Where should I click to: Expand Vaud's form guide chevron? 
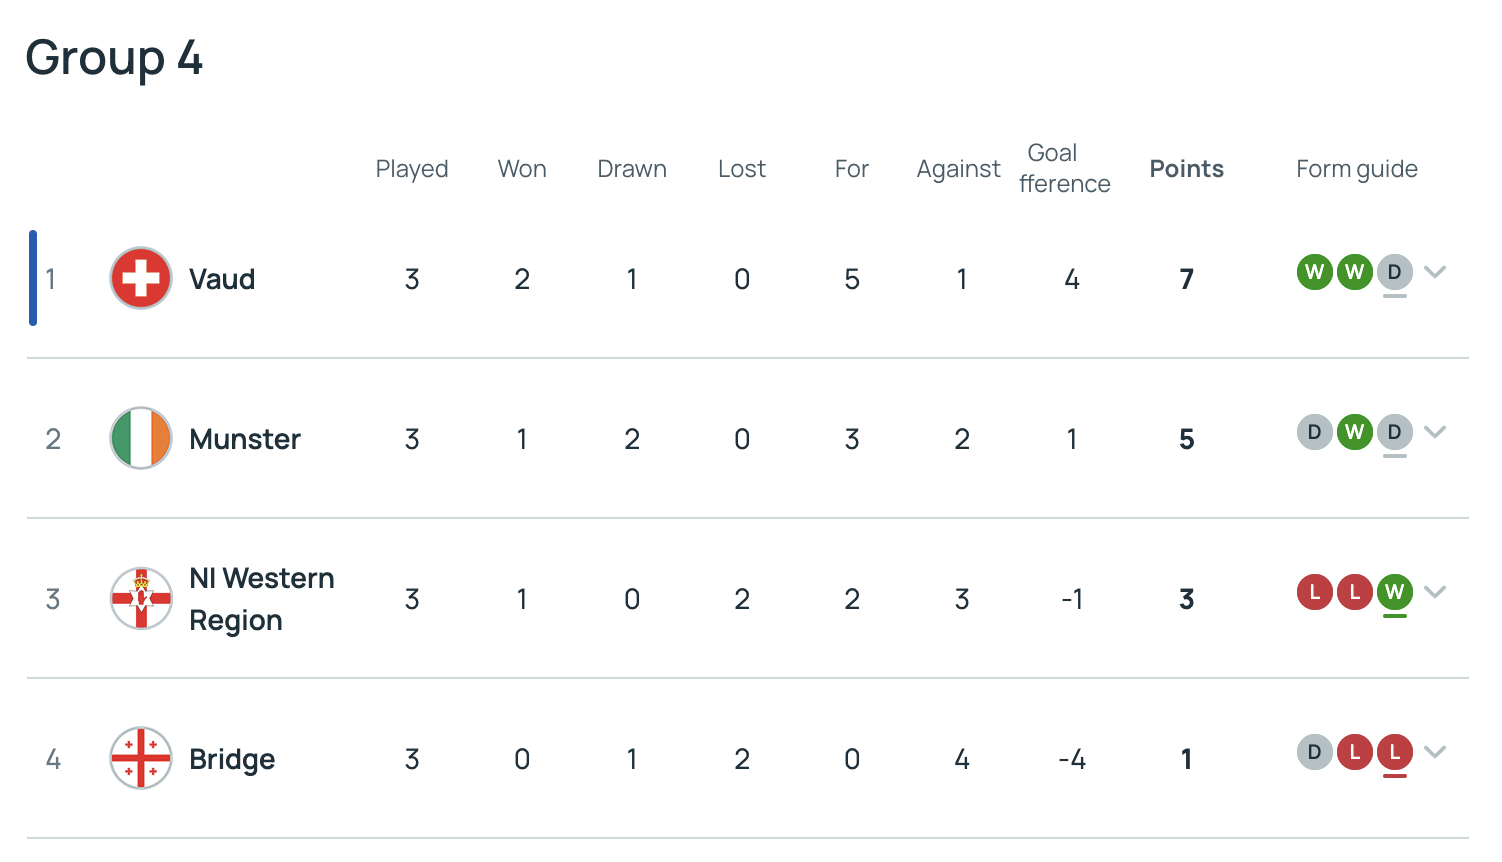click(1435, 272)
